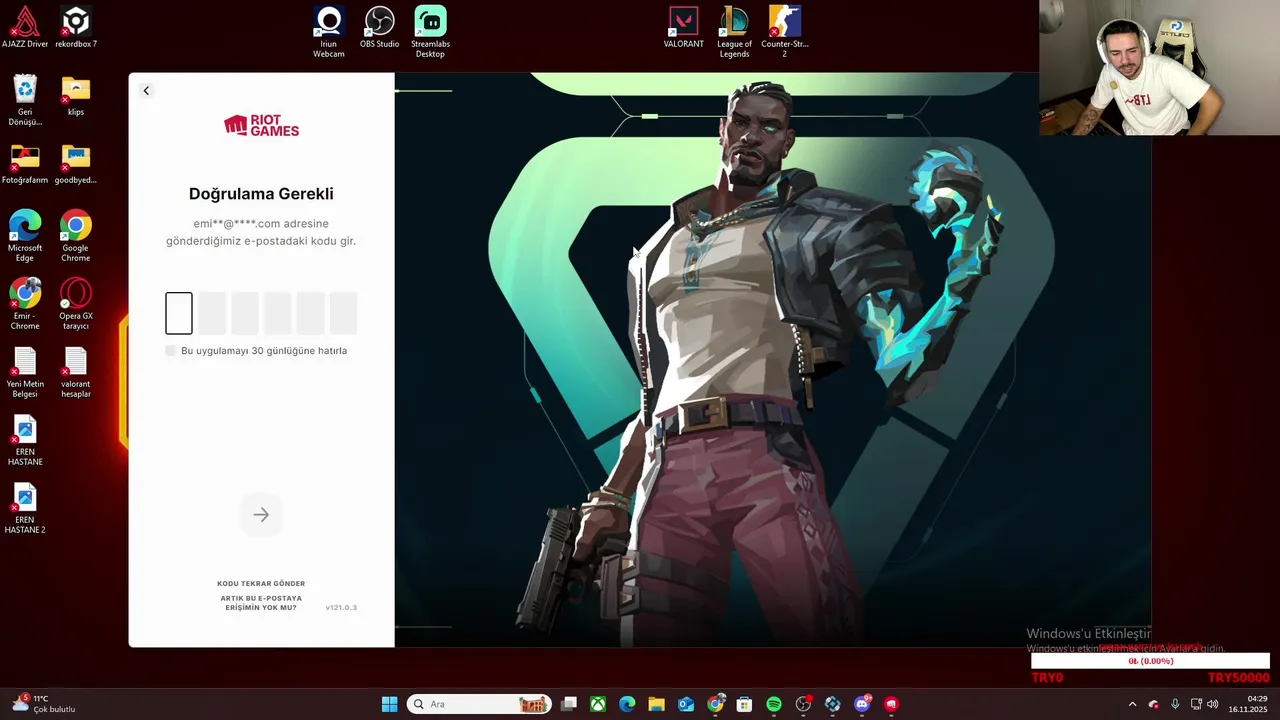Image resolution: width=1280 pixels, height=720 pixels.
Task: Open Spotify from taskbar
Action: tap(774, 704)
